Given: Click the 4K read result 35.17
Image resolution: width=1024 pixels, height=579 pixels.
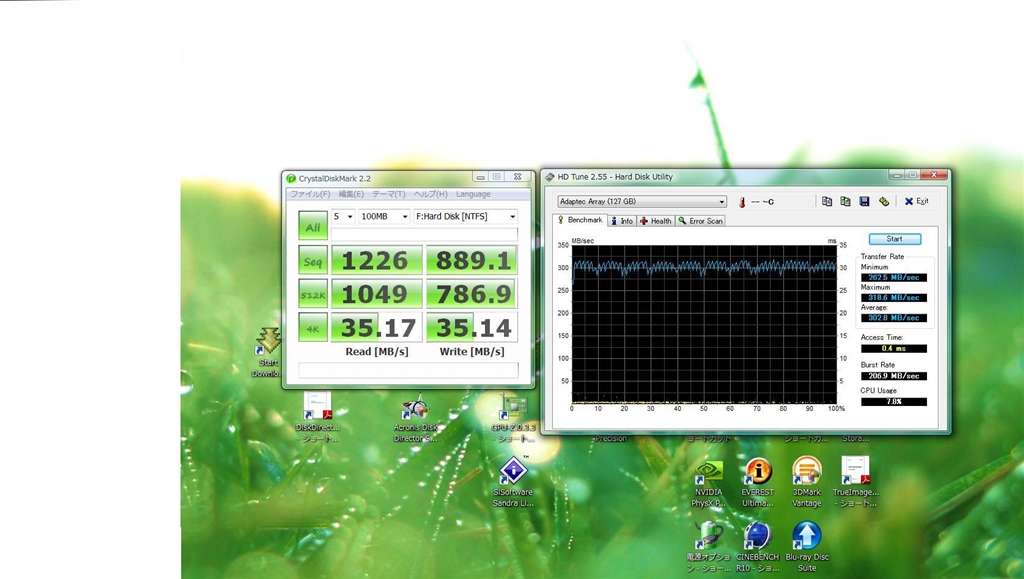Looking at the screenshot, I should [377, 327].
